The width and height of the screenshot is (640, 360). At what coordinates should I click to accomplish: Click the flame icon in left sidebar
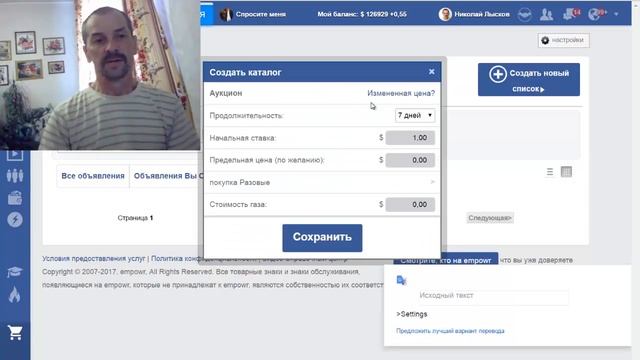15,294
